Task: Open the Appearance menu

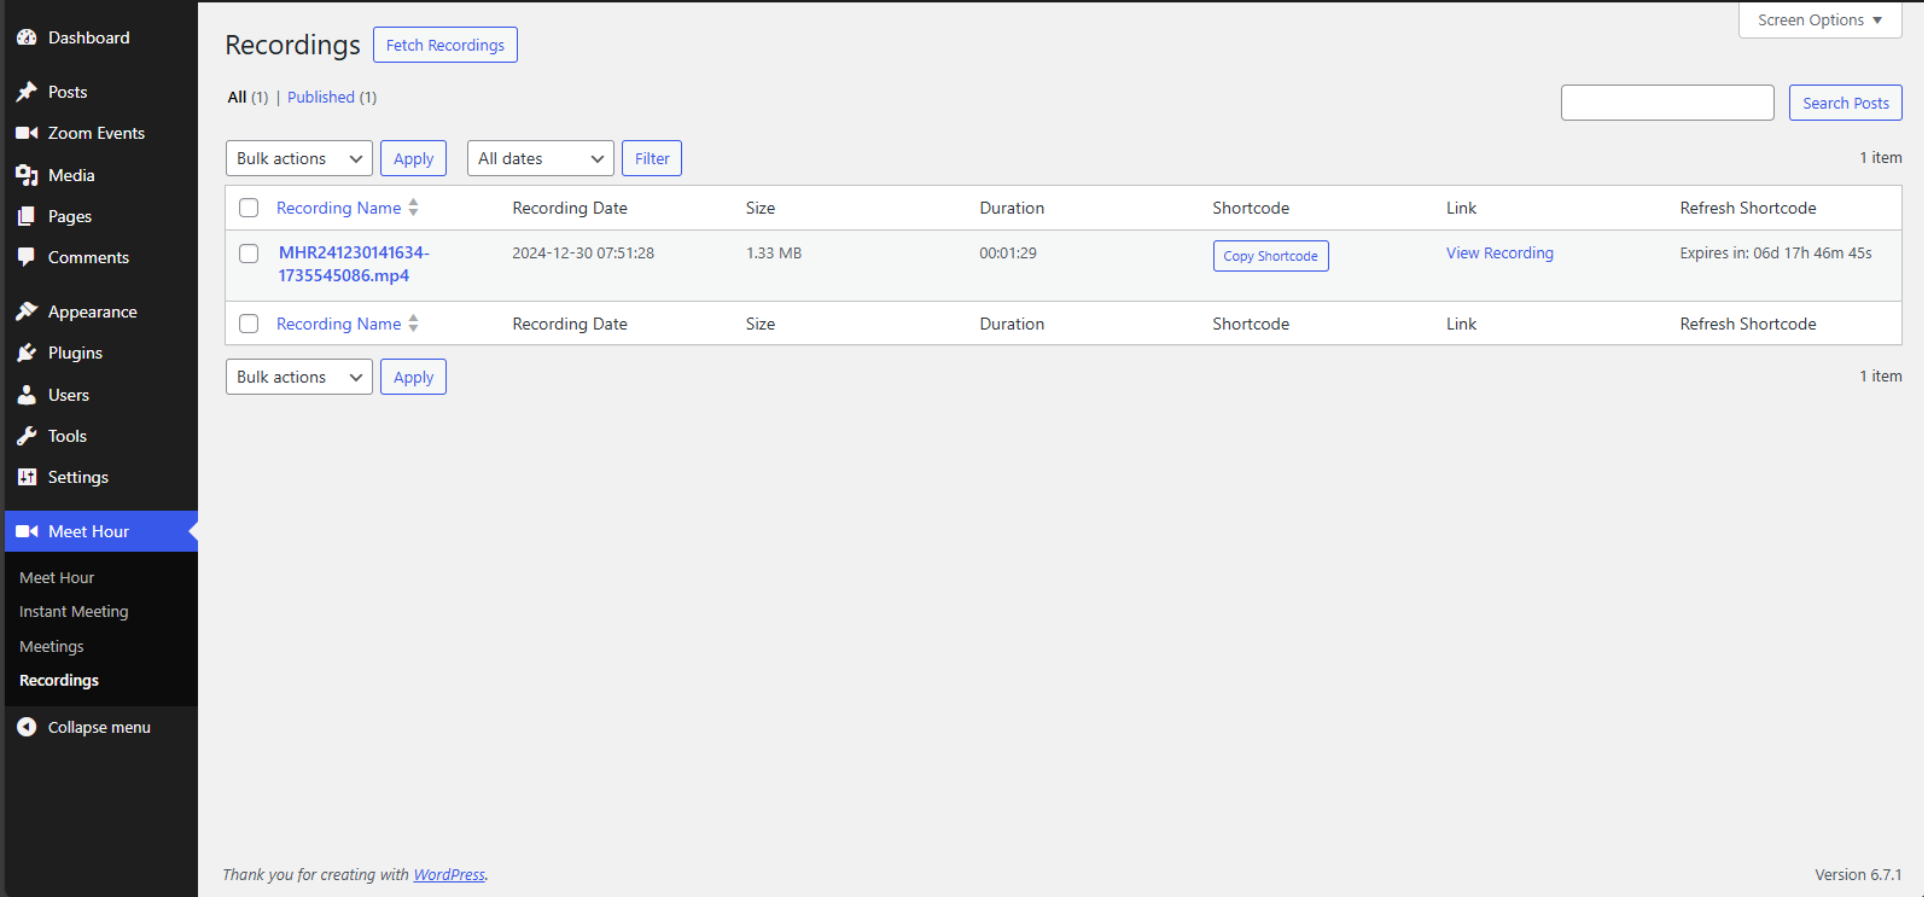Action: click(x=92, y=312)
